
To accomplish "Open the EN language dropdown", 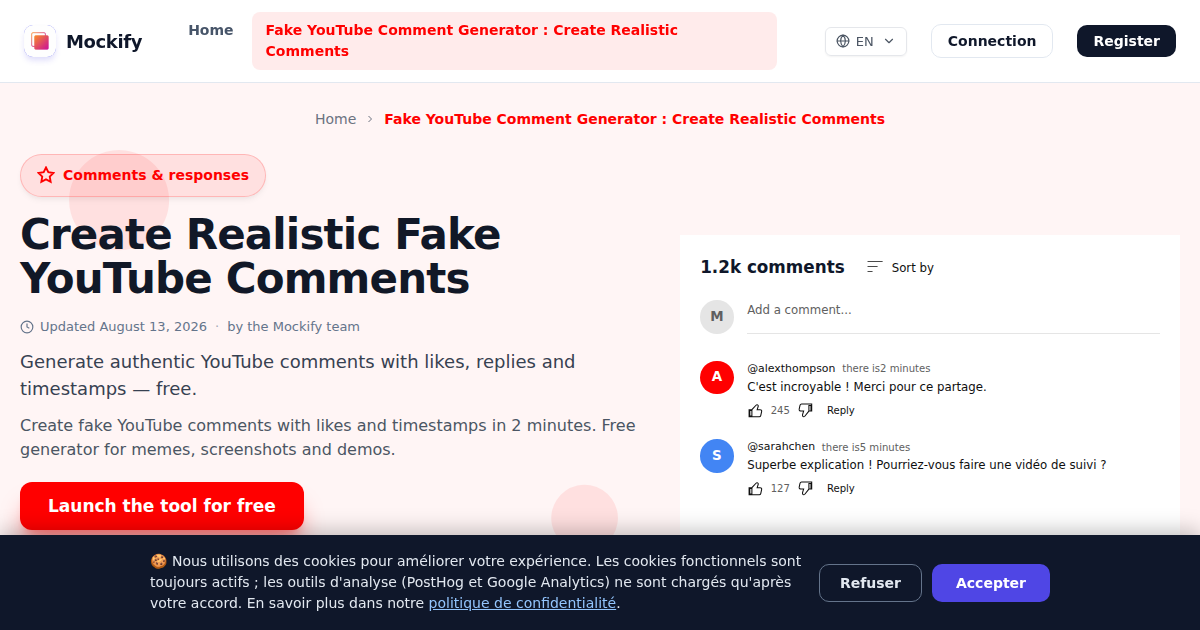I will pyautogui.click(x=866, y=41).
